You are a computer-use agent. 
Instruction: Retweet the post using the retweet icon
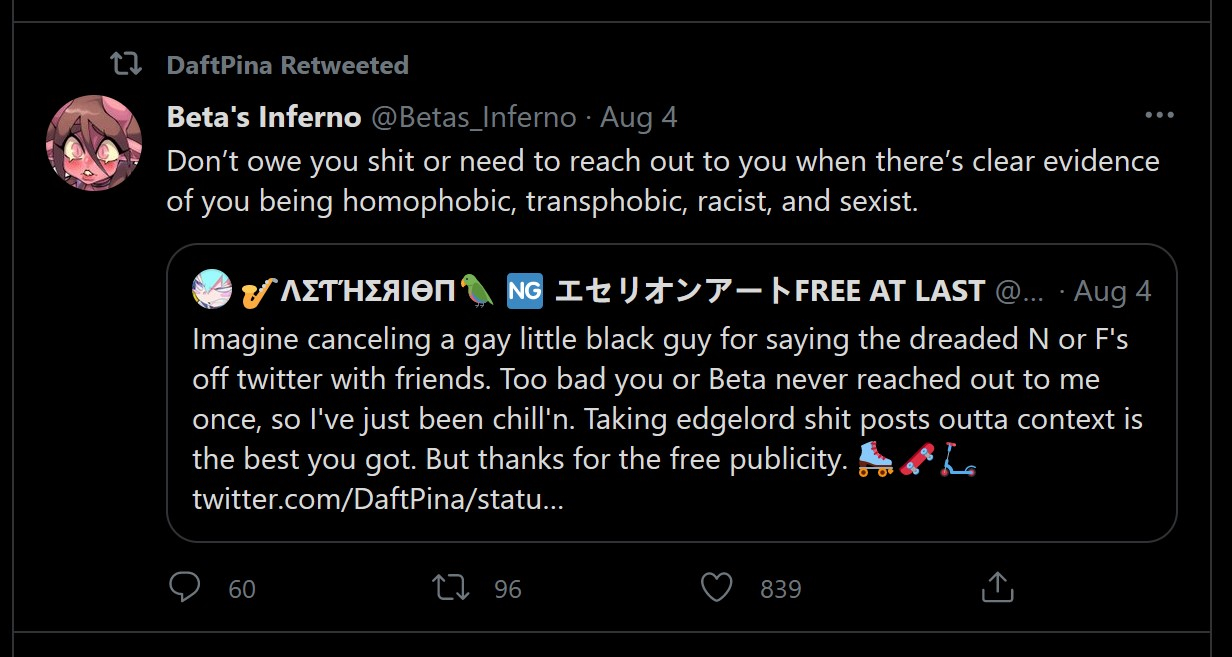[451, 587]
